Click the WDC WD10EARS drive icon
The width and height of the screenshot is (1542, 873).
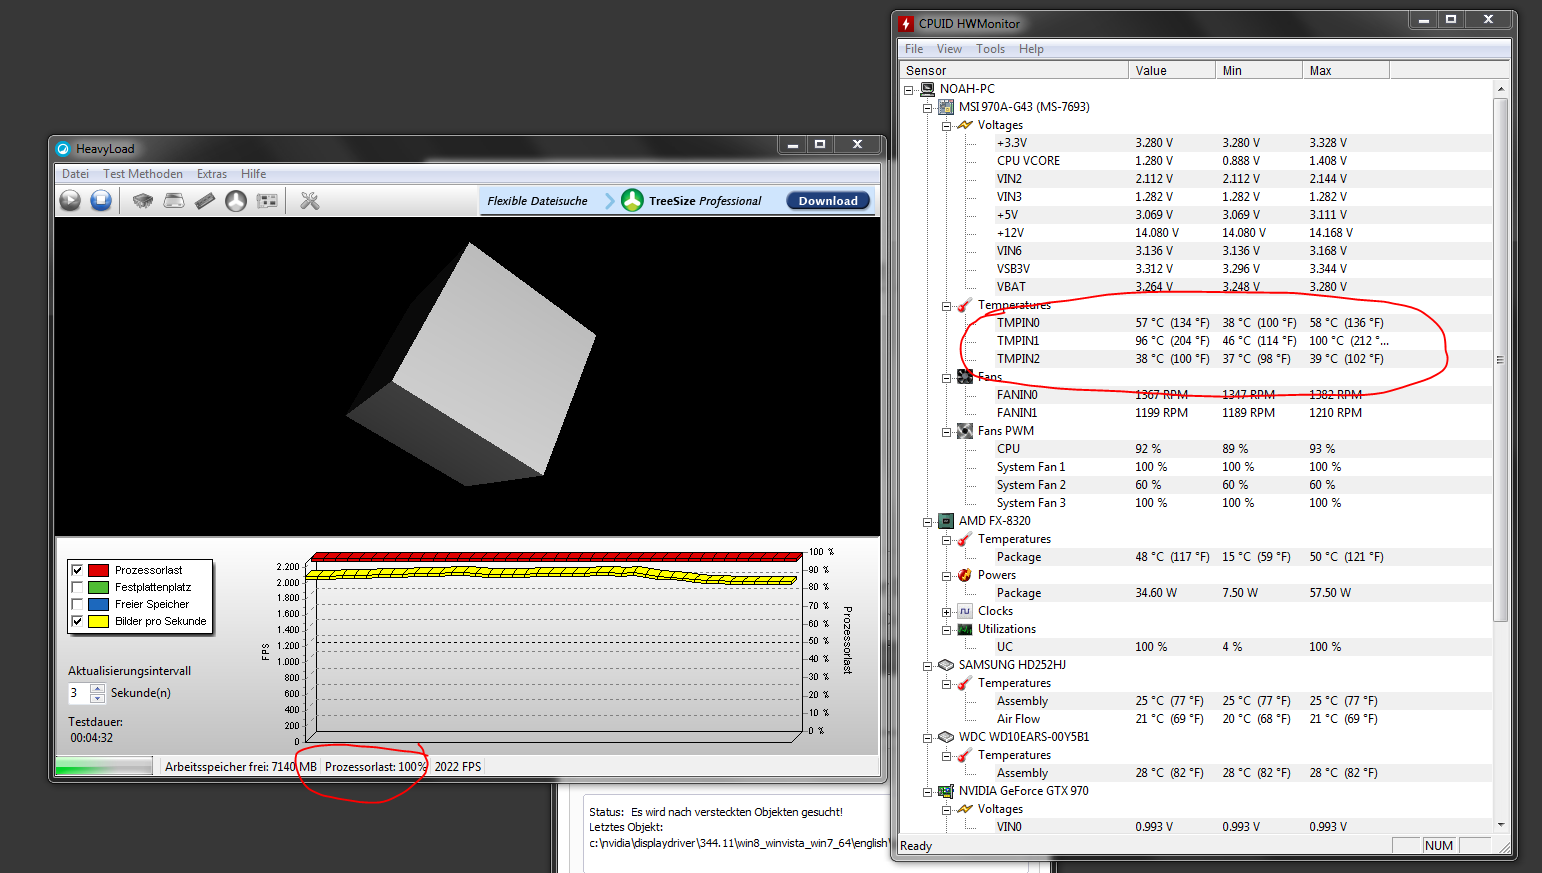pyautogui.click(x=946, y=737)
